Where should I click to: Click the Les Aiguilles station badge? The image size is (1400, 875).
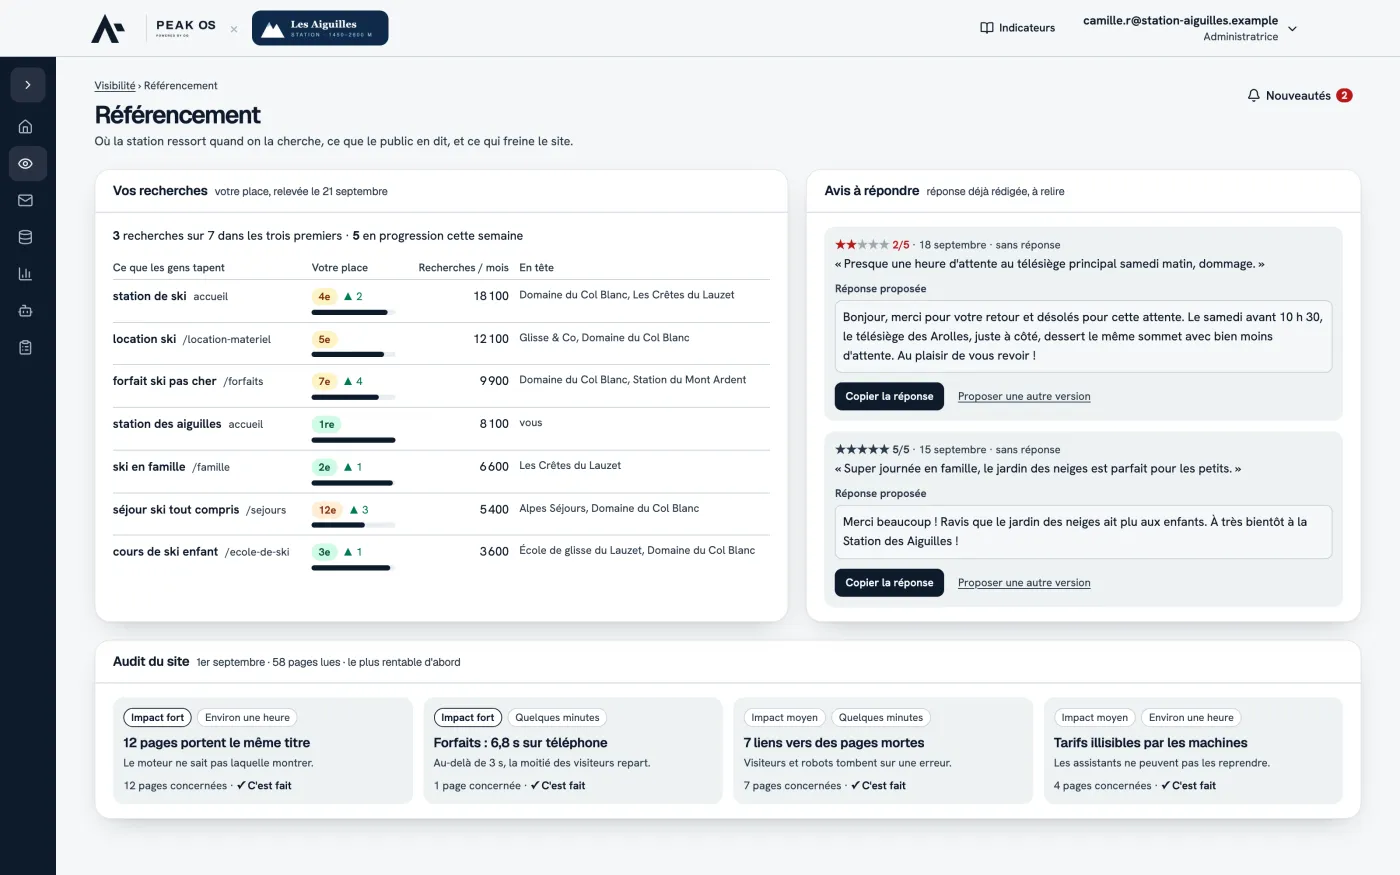[320, 28]
